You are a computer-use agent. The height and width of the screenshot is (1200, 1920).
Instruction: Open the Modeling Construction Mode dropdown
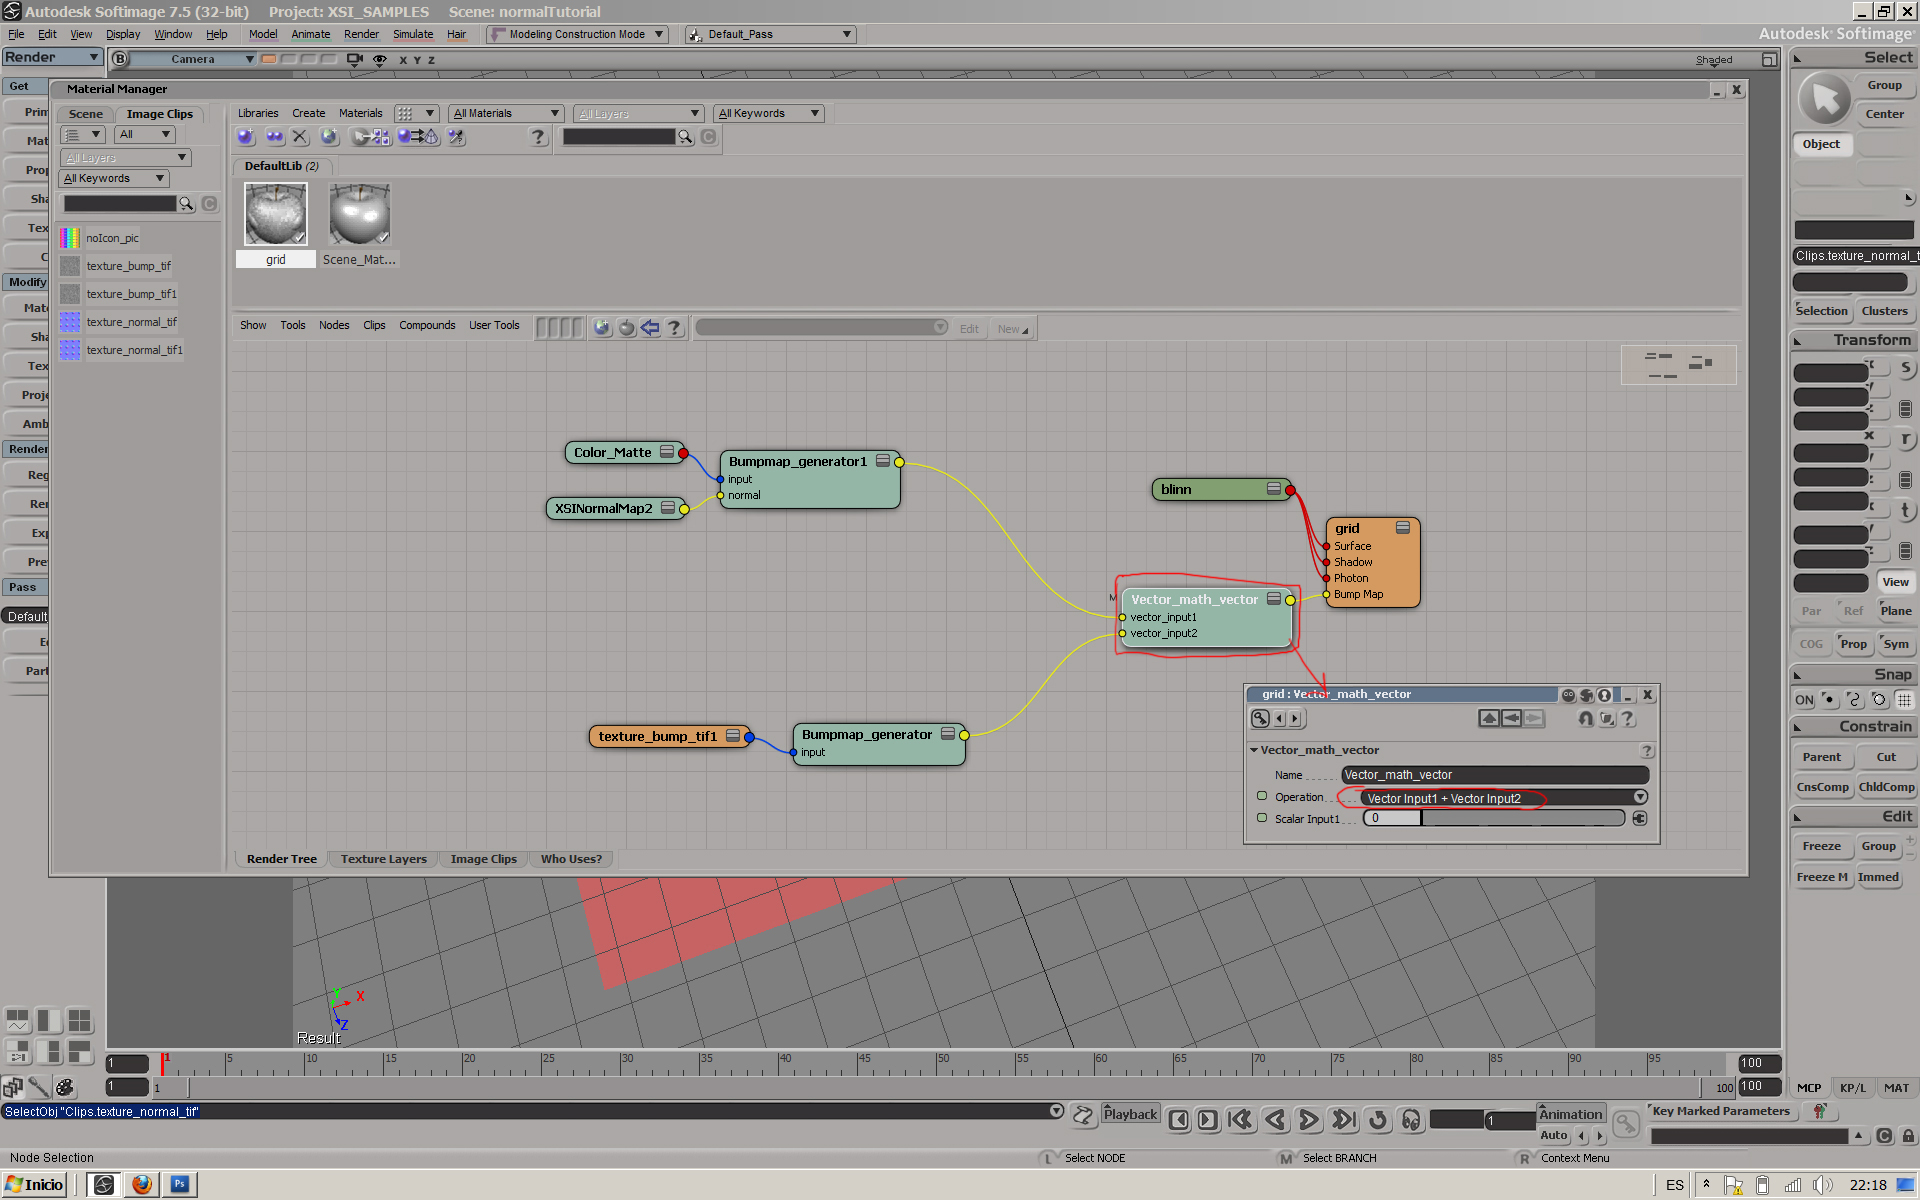577,34
